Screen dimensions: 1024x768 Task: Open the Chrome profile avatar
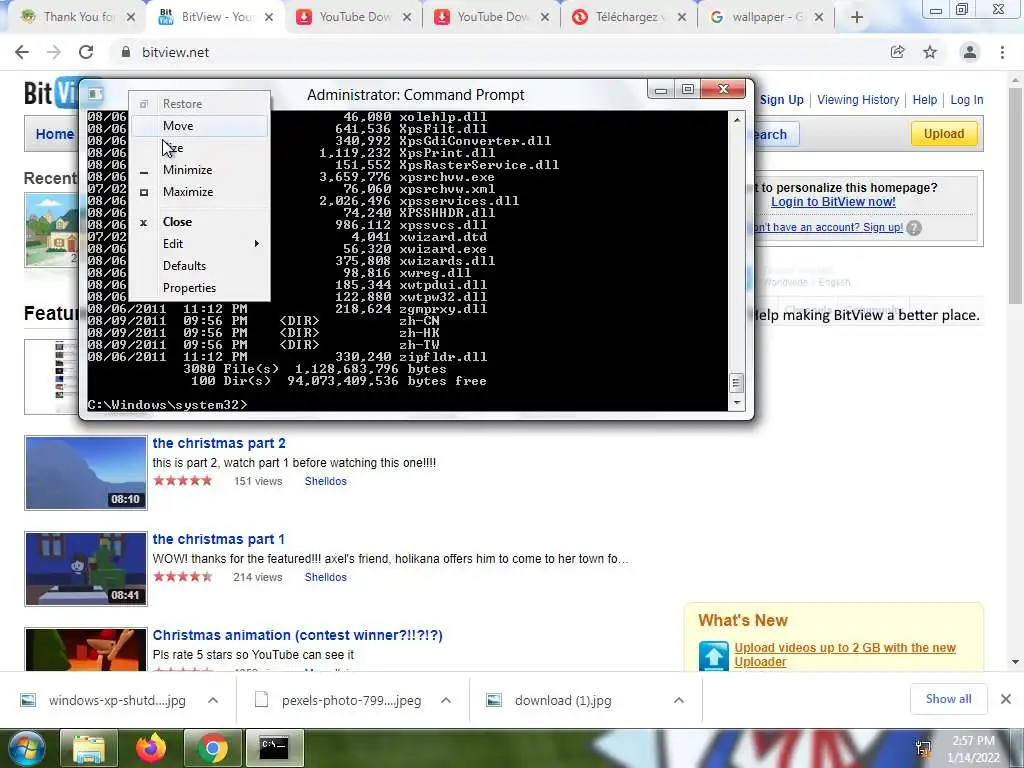coord(970,52)
